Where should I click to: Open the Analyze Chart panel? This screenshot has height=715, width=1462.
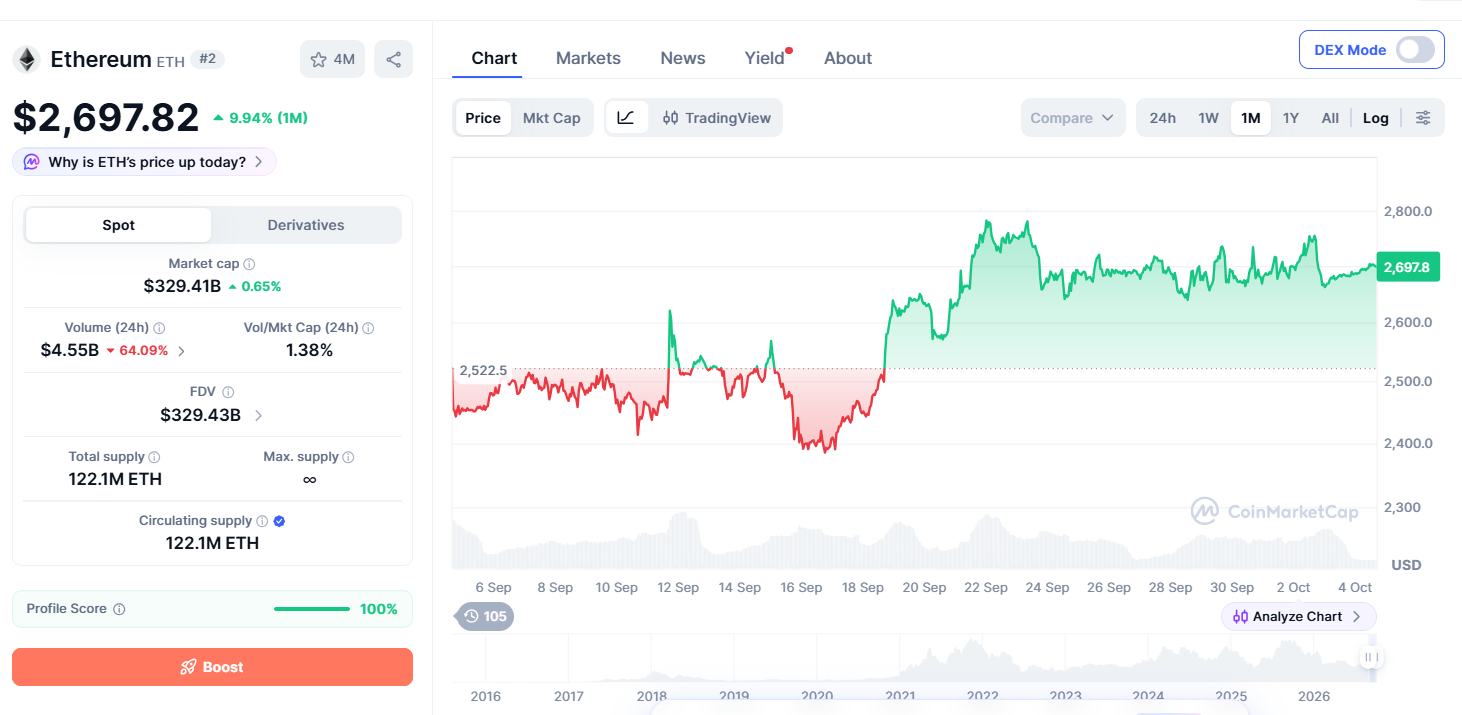(1299, 617)
